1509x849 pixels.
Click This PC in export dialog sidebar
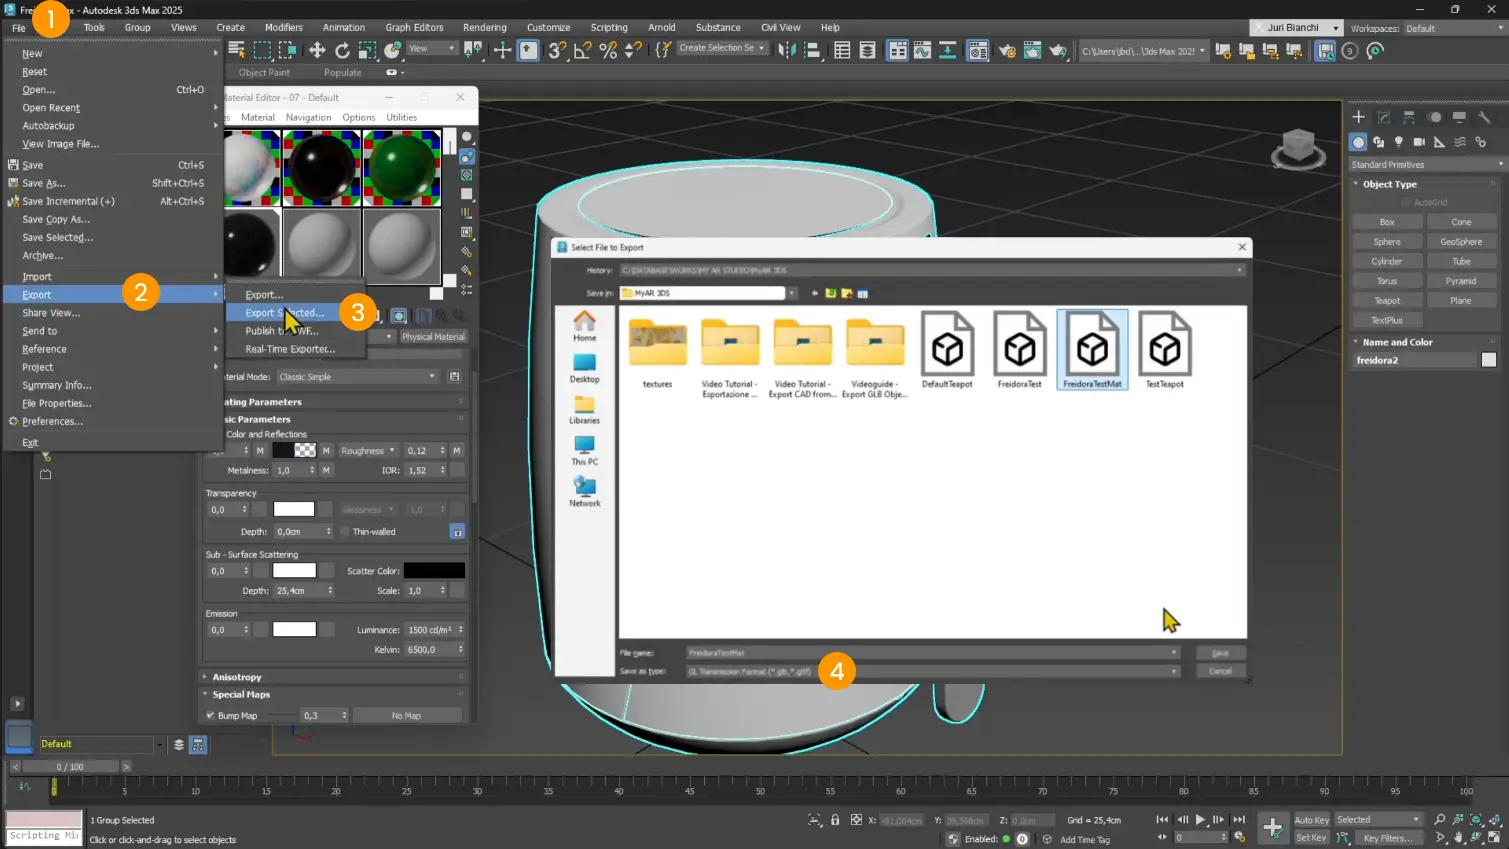(x=585, y=450)
